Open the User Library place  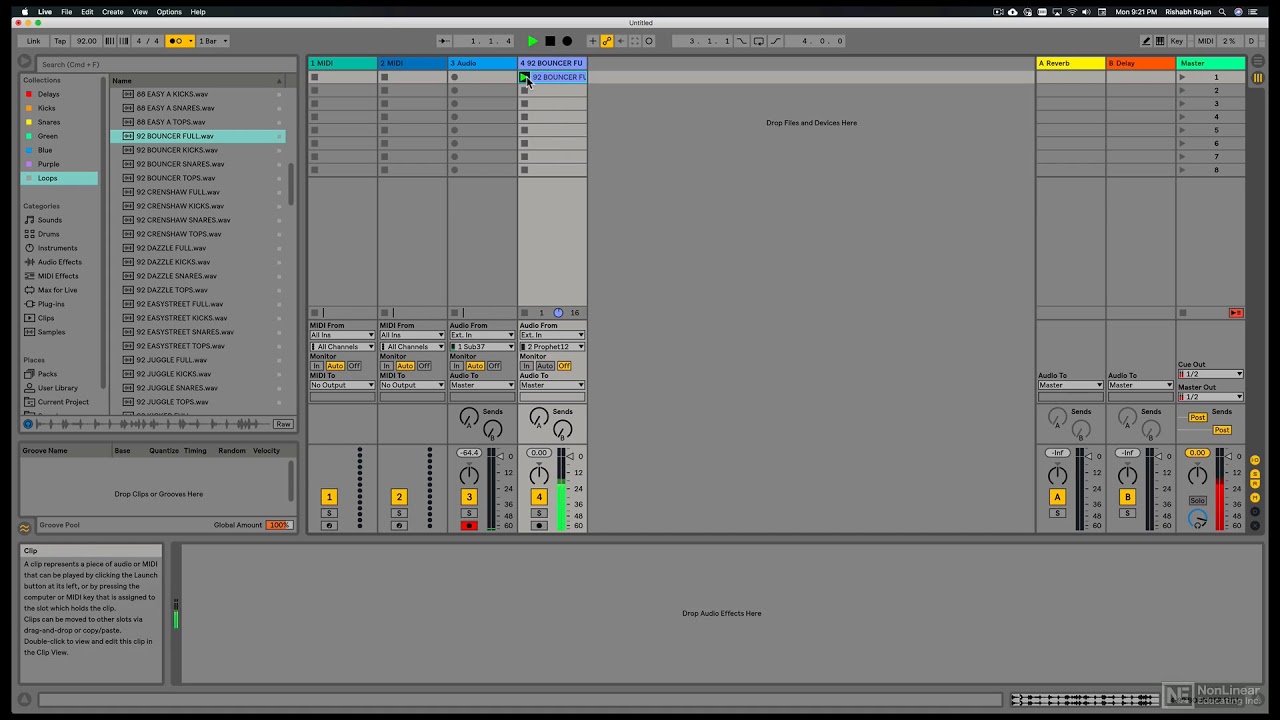(57, 388)
